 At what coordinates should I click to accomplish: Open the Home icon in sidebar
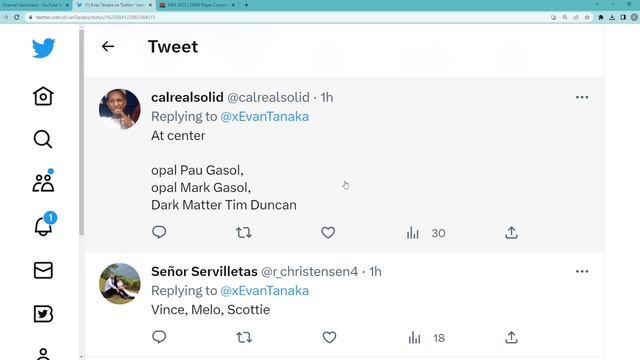point(43,96)
